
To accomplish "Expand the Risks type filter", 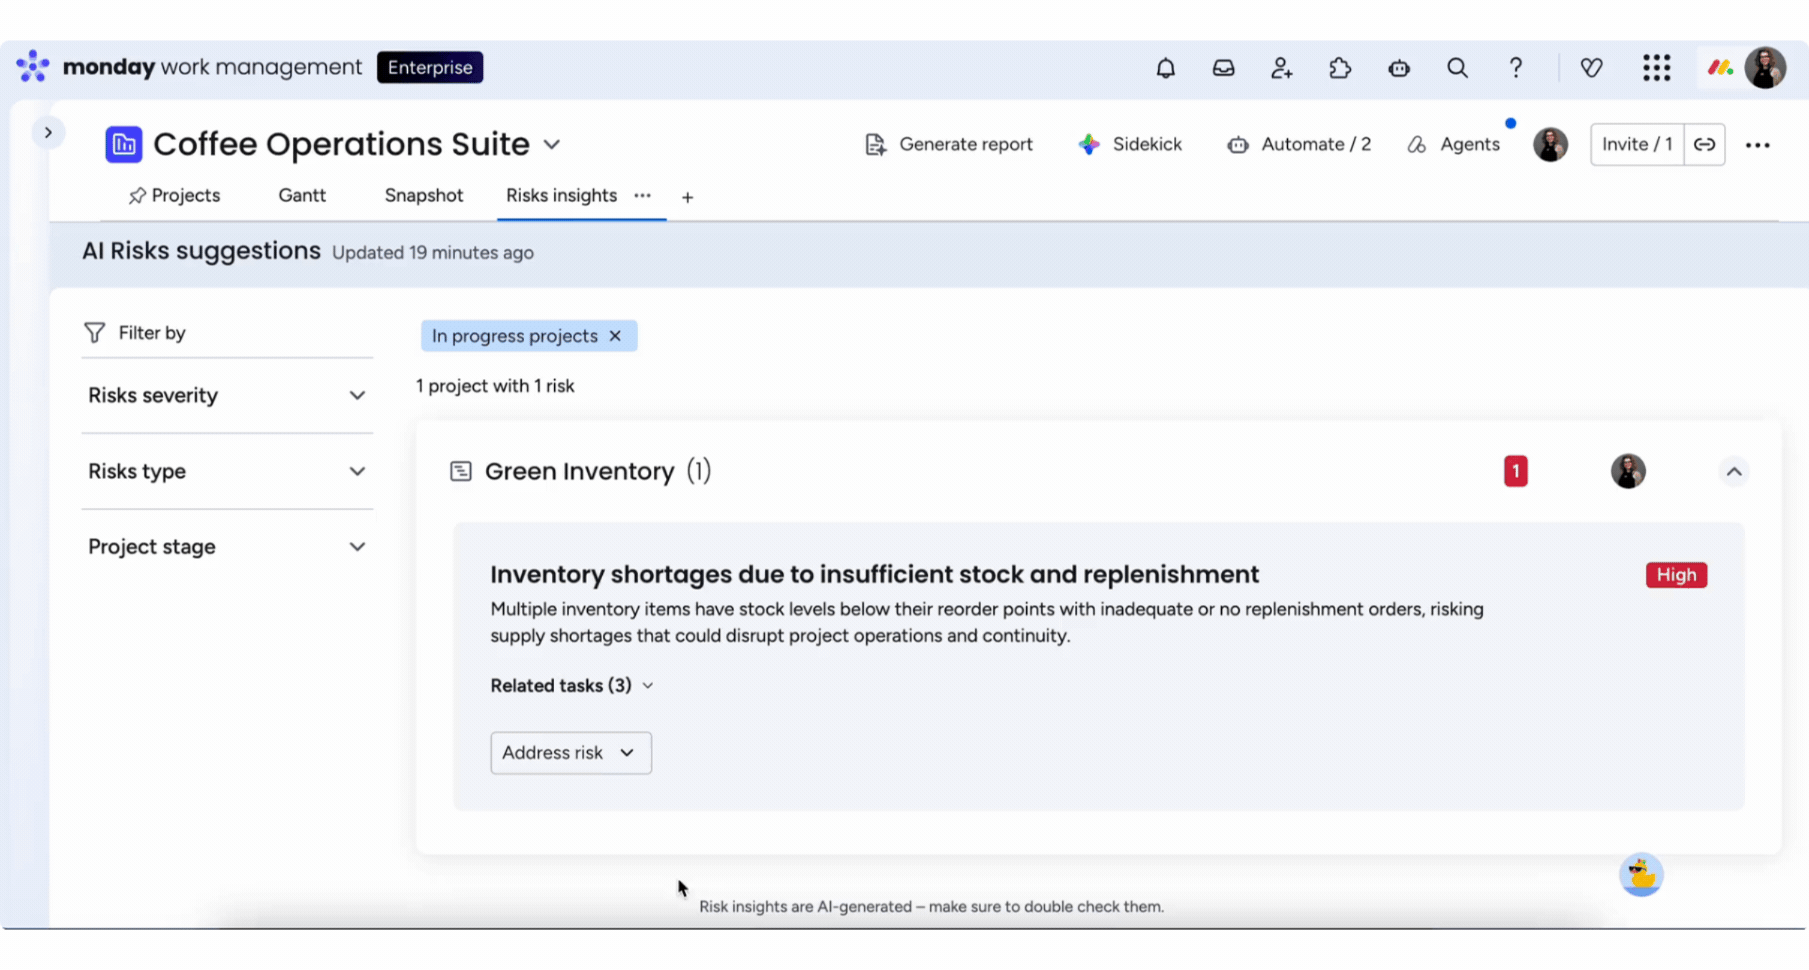I will pyautogui.click(x=227, y=471).
